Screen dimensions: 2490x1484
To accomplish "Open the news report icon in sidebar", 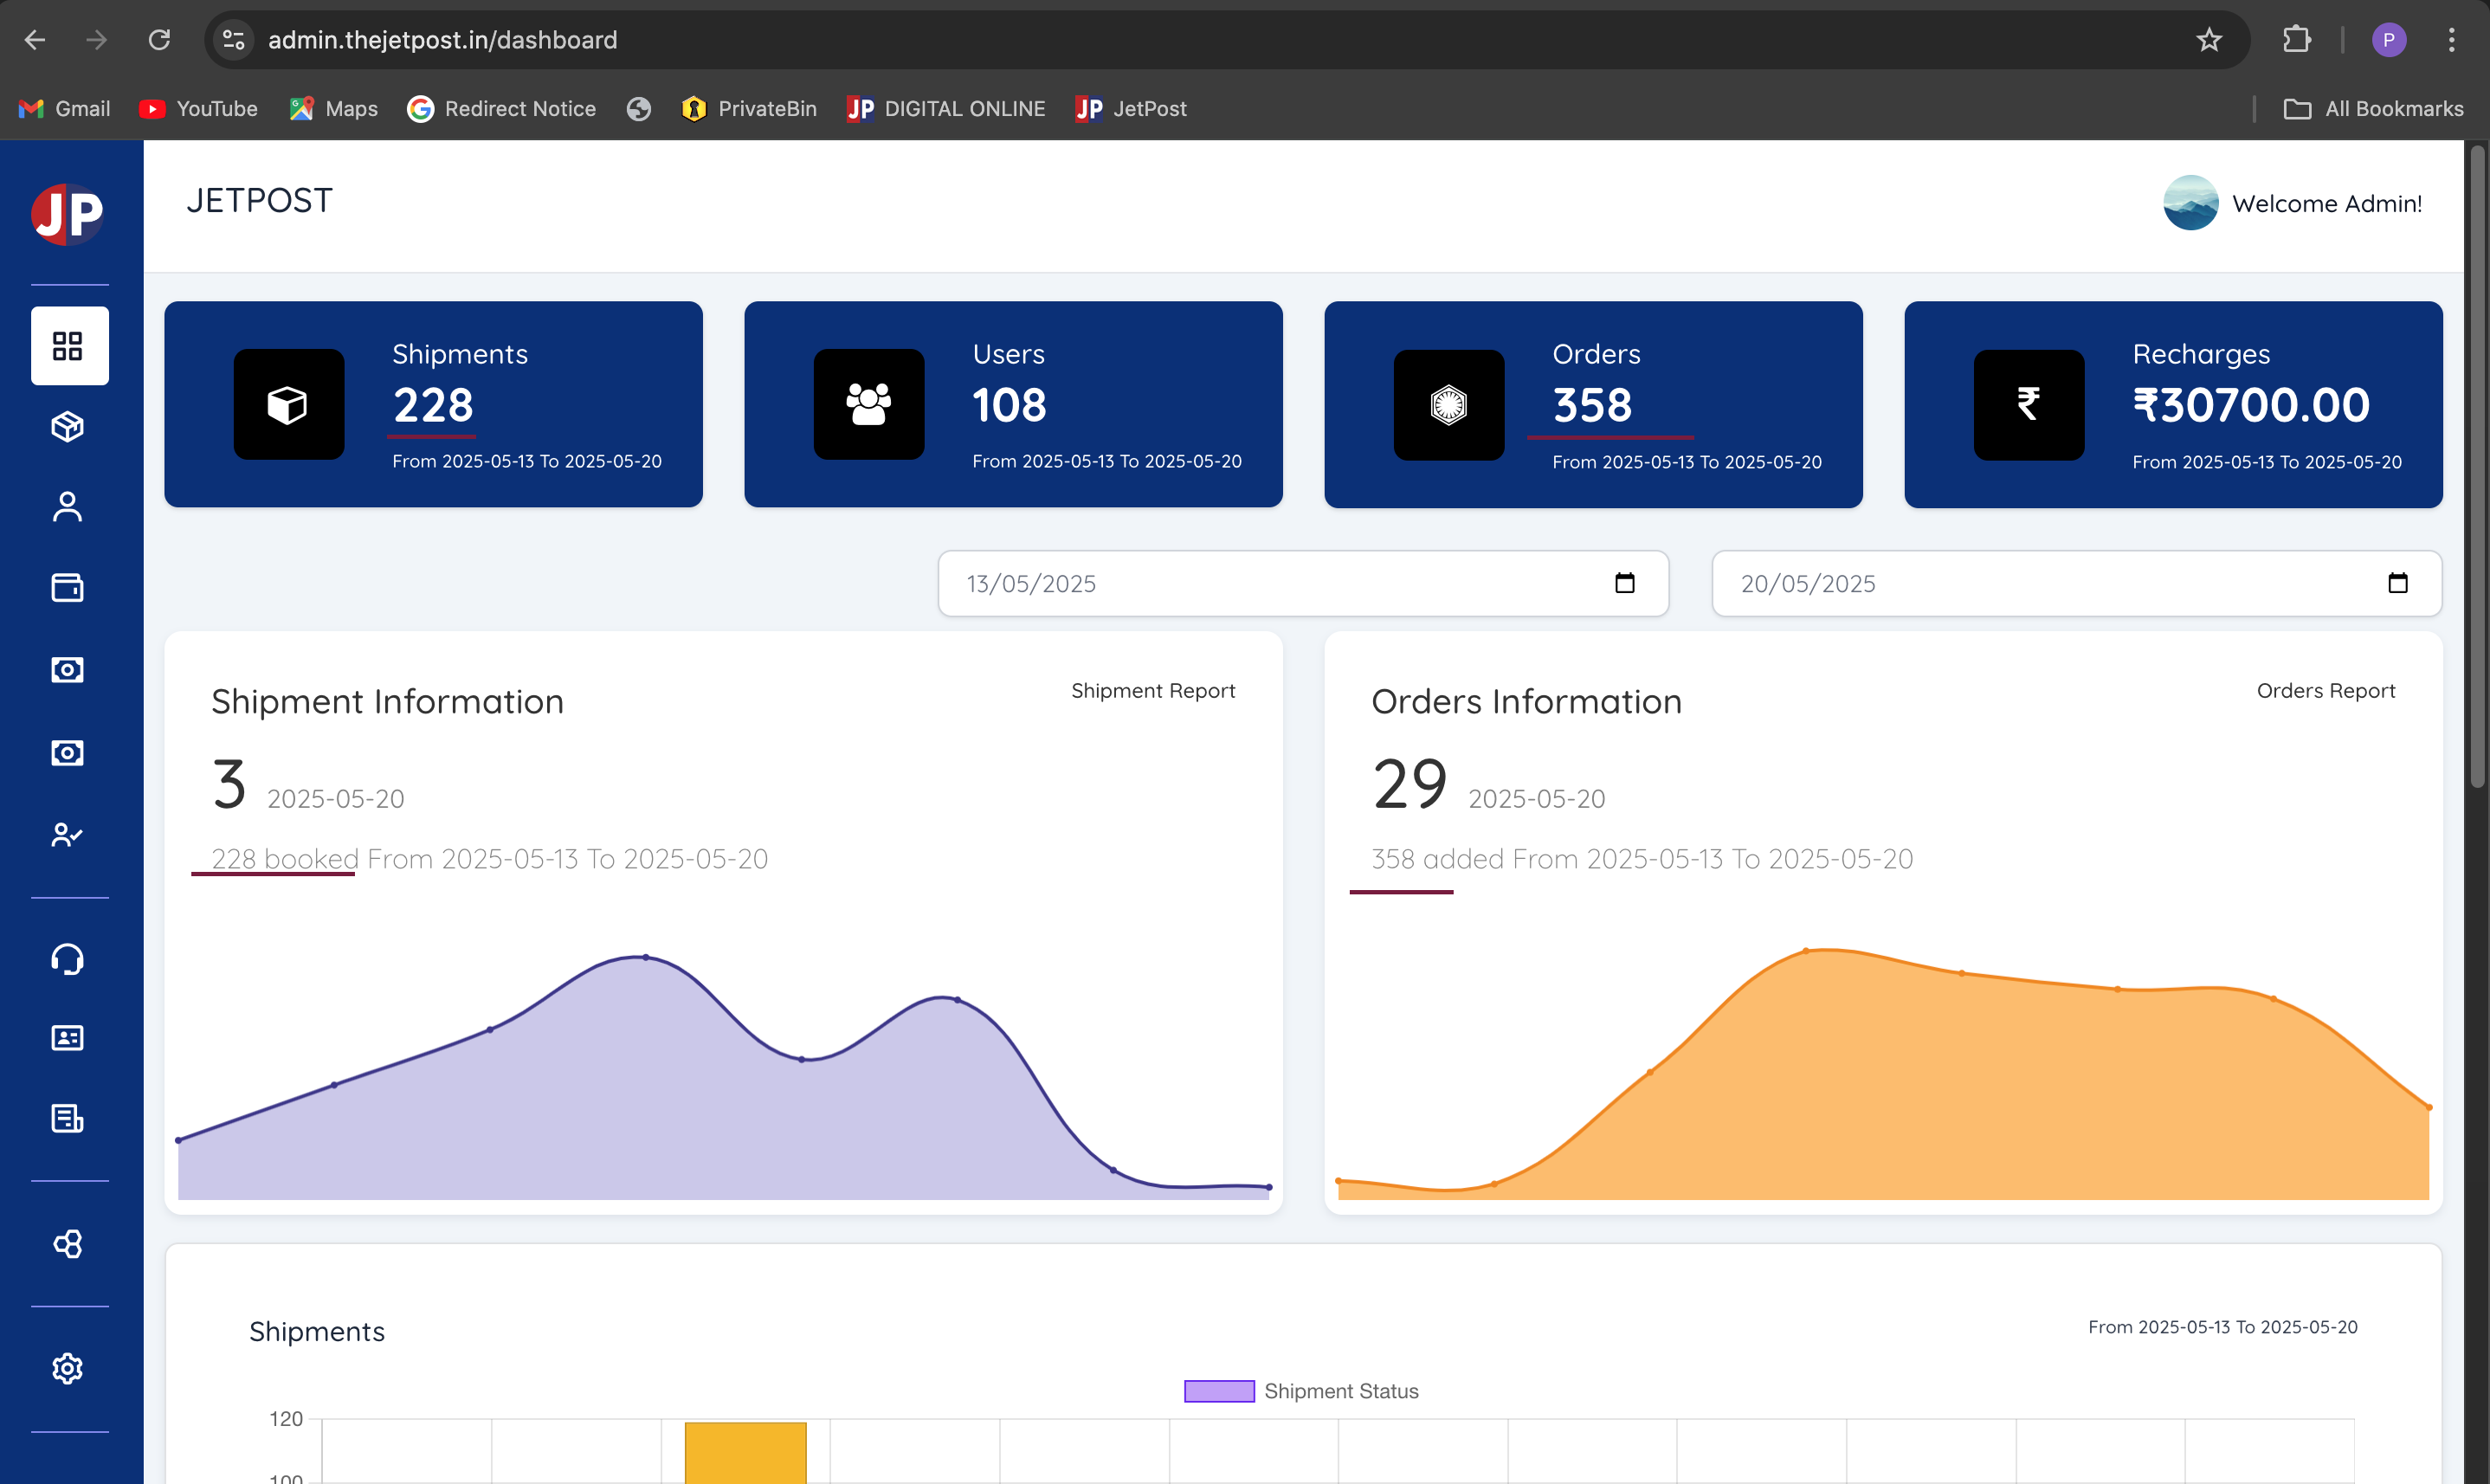I will coord(68,1119).
